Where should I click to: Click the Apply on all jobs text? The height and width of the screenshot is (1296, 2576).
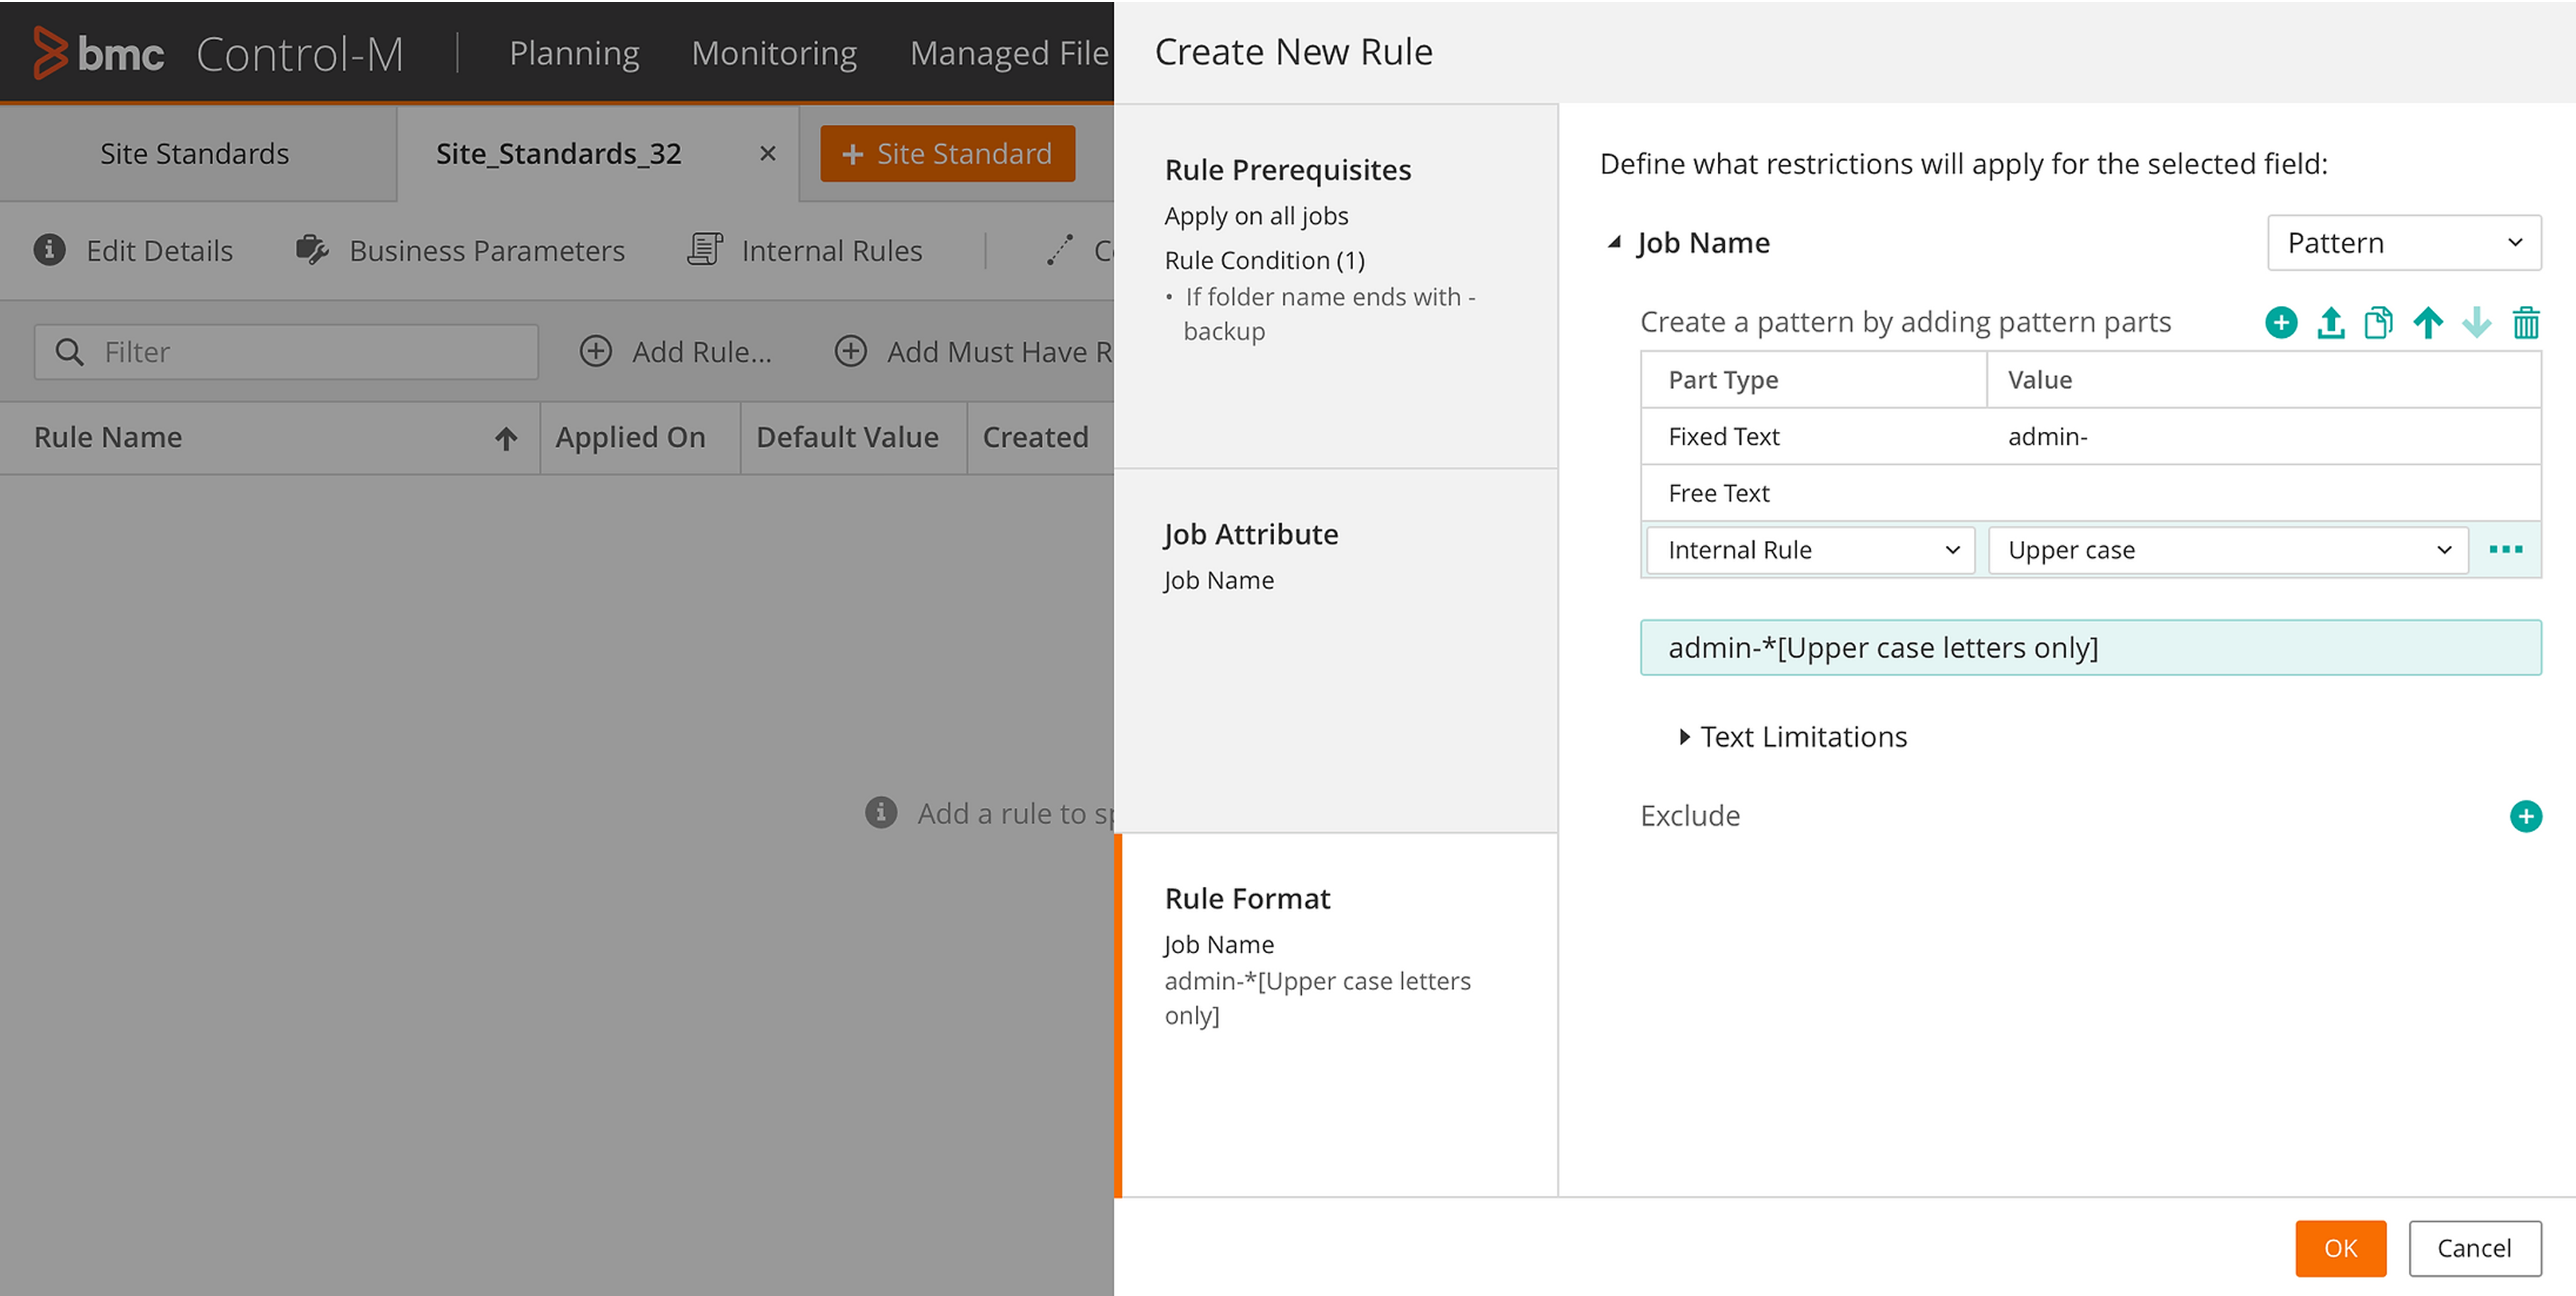[x=1256, y=216]
